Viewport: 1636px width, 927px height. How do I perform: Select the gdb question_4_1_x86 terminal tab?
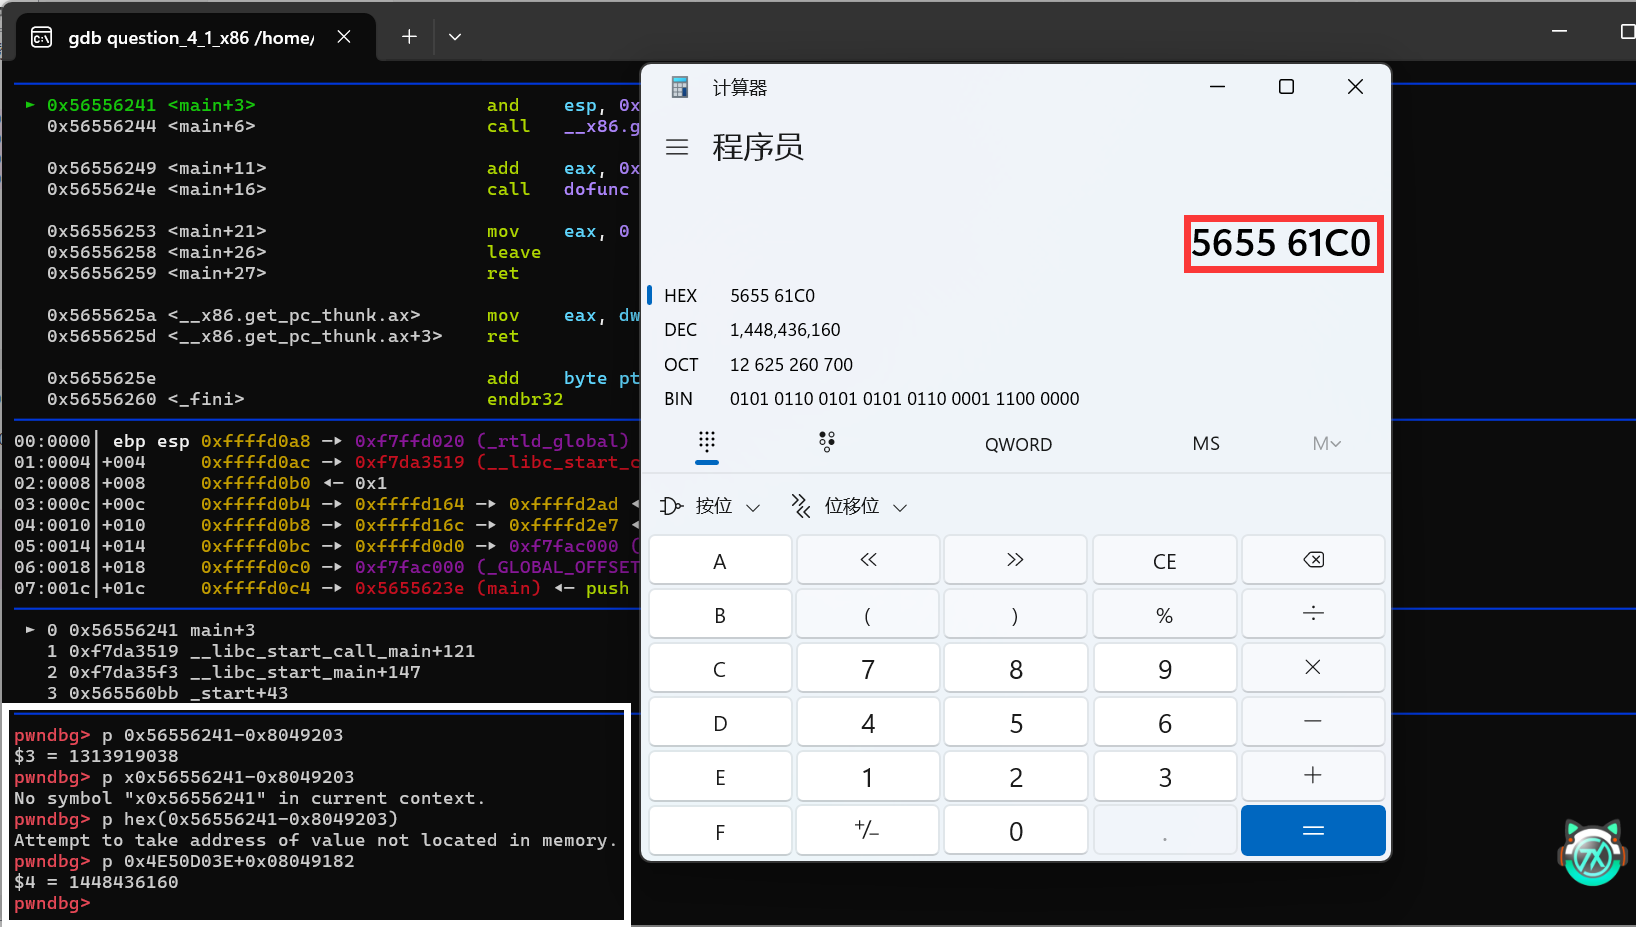point(196,37)
